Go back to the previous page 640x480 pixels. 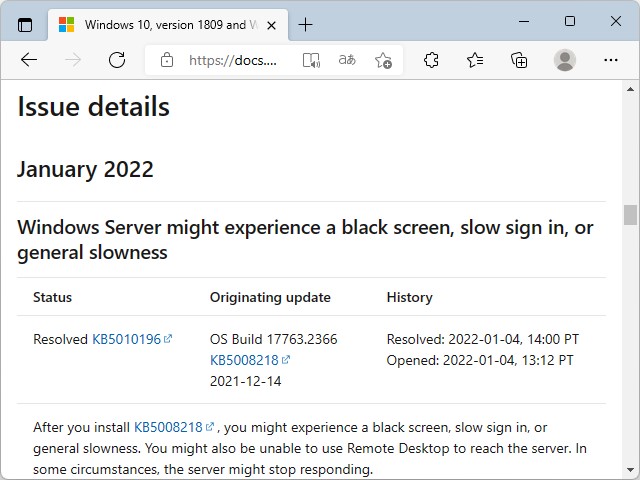point(29,60)
